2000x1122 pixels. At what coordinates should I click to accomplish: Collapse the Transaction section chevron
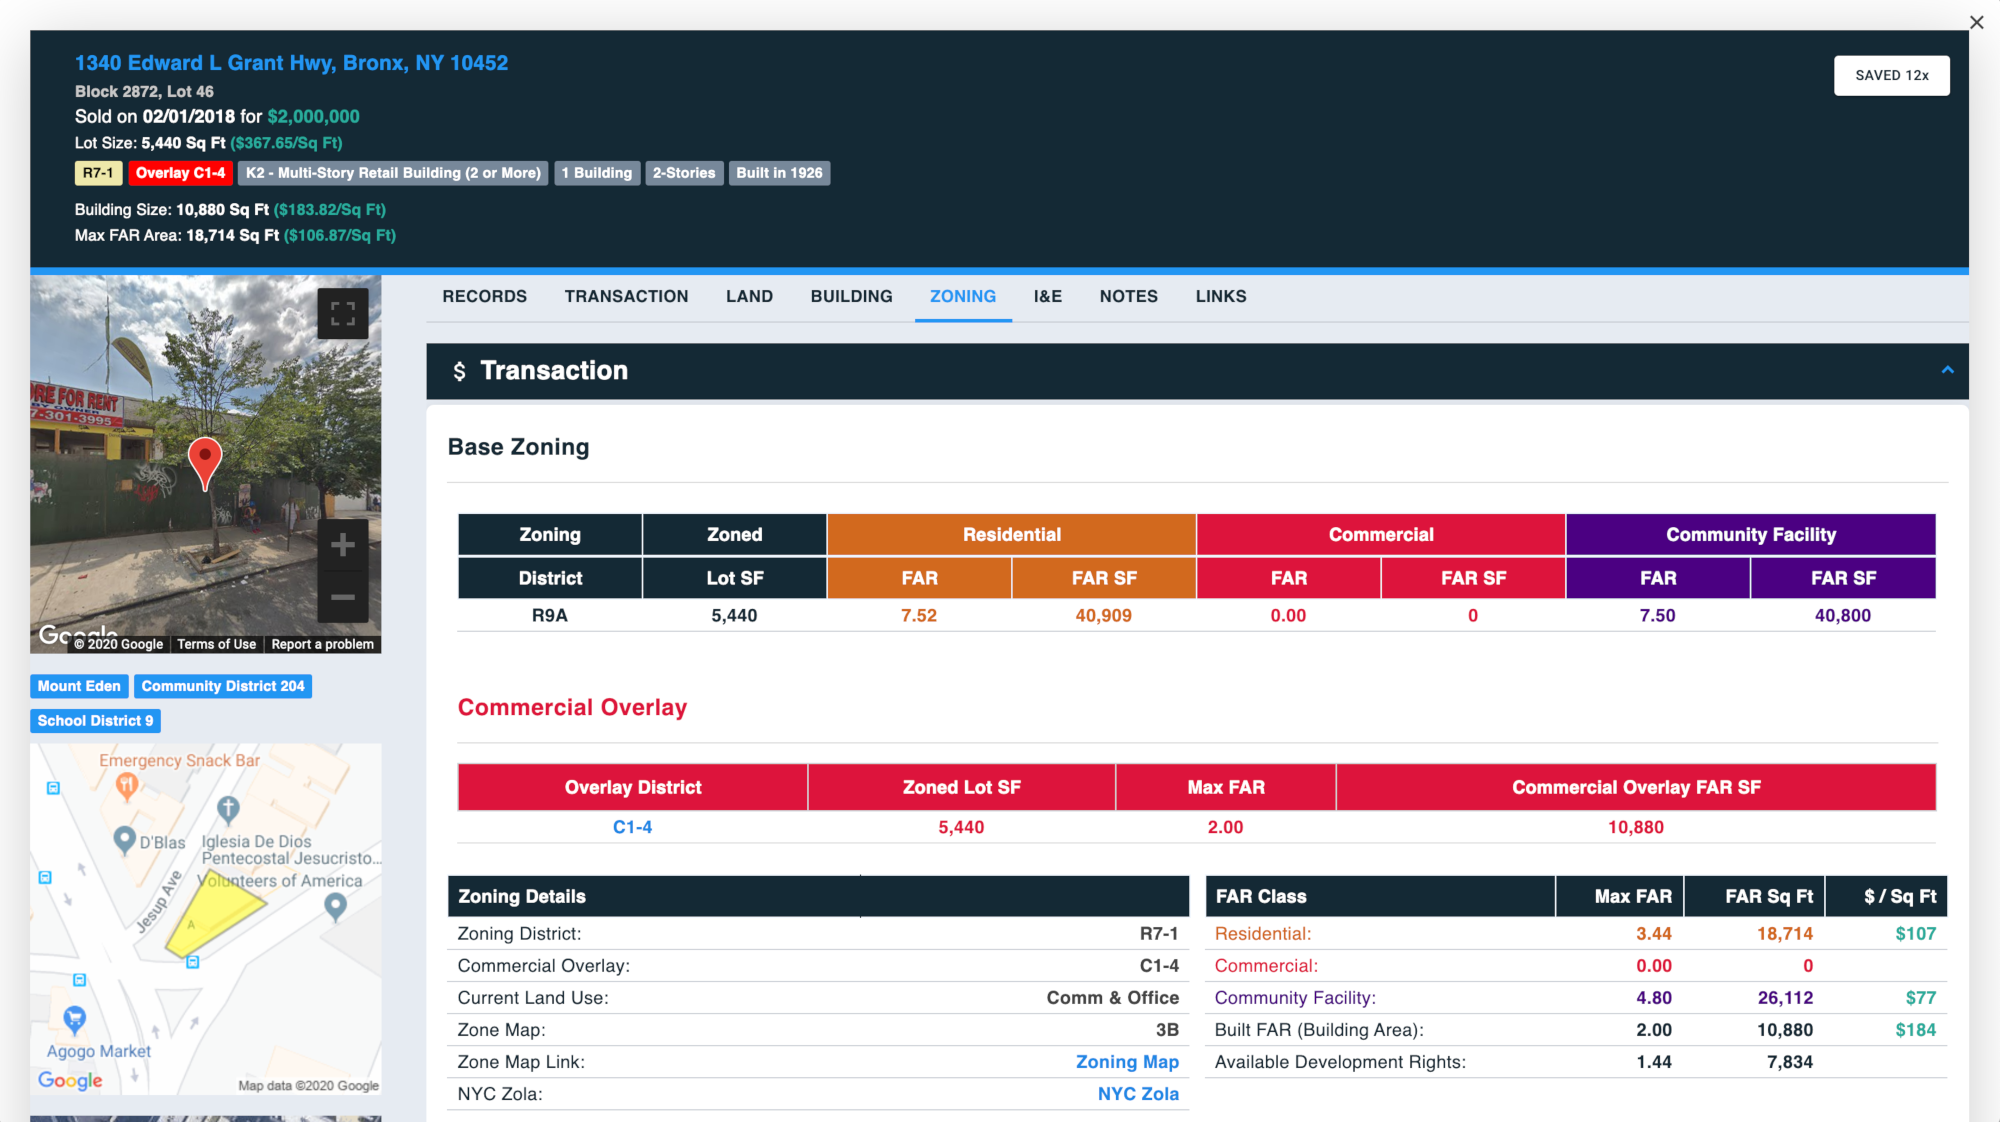1947,370
